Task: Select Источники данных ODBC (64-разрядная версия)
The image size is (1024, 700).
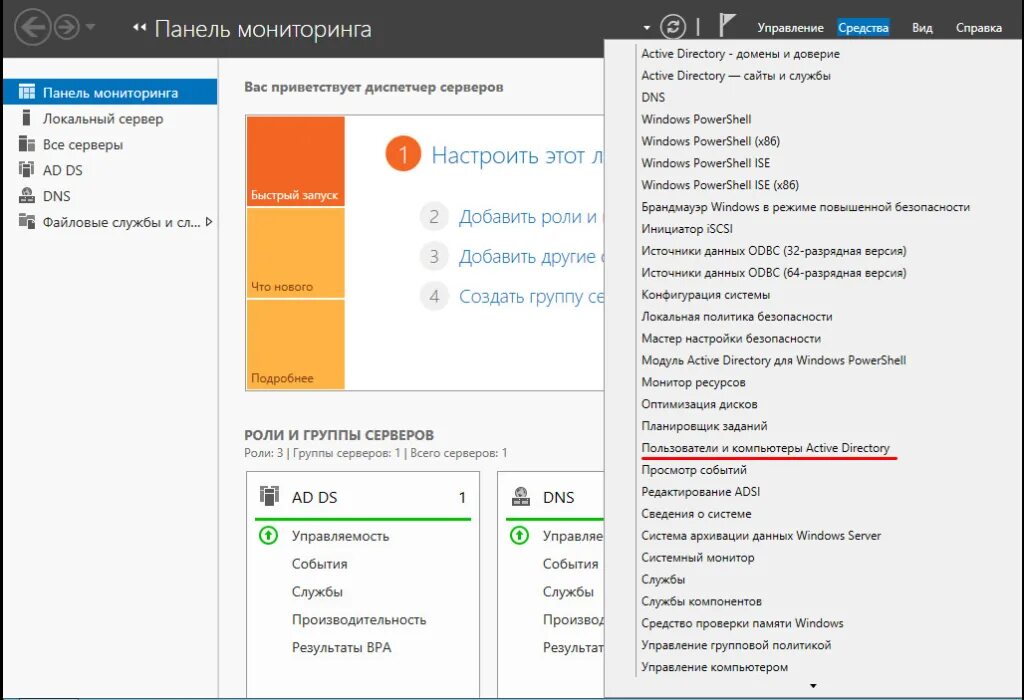Action: pos(774,272)
